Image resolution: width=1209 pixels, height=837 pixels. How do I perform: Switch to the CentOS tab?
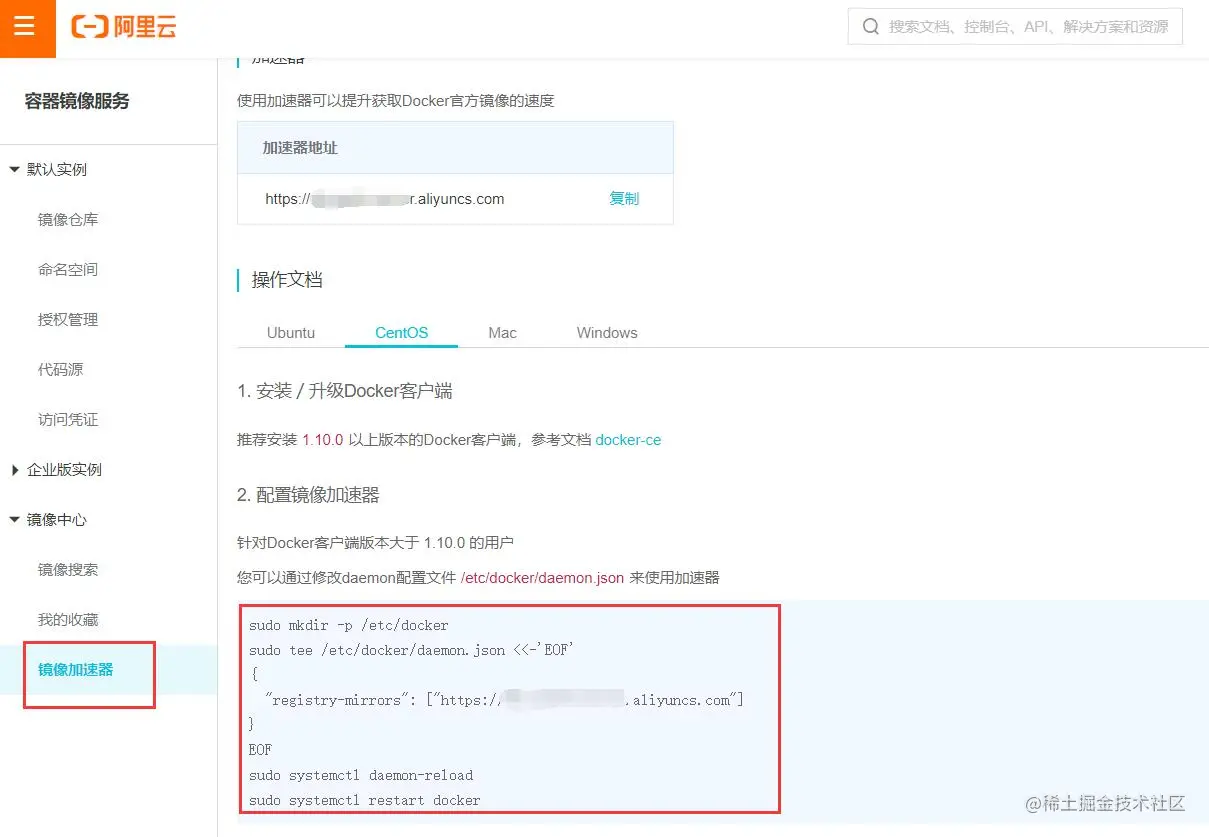pos(402,333)
